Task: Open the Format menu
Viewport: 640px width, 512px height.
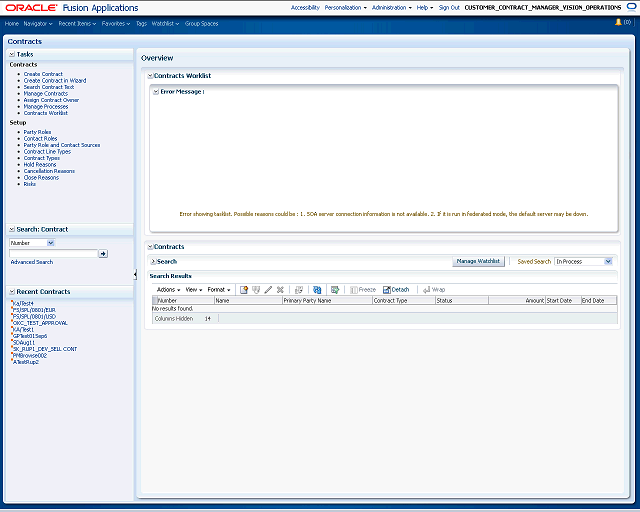Action: (x=219, y=290)
